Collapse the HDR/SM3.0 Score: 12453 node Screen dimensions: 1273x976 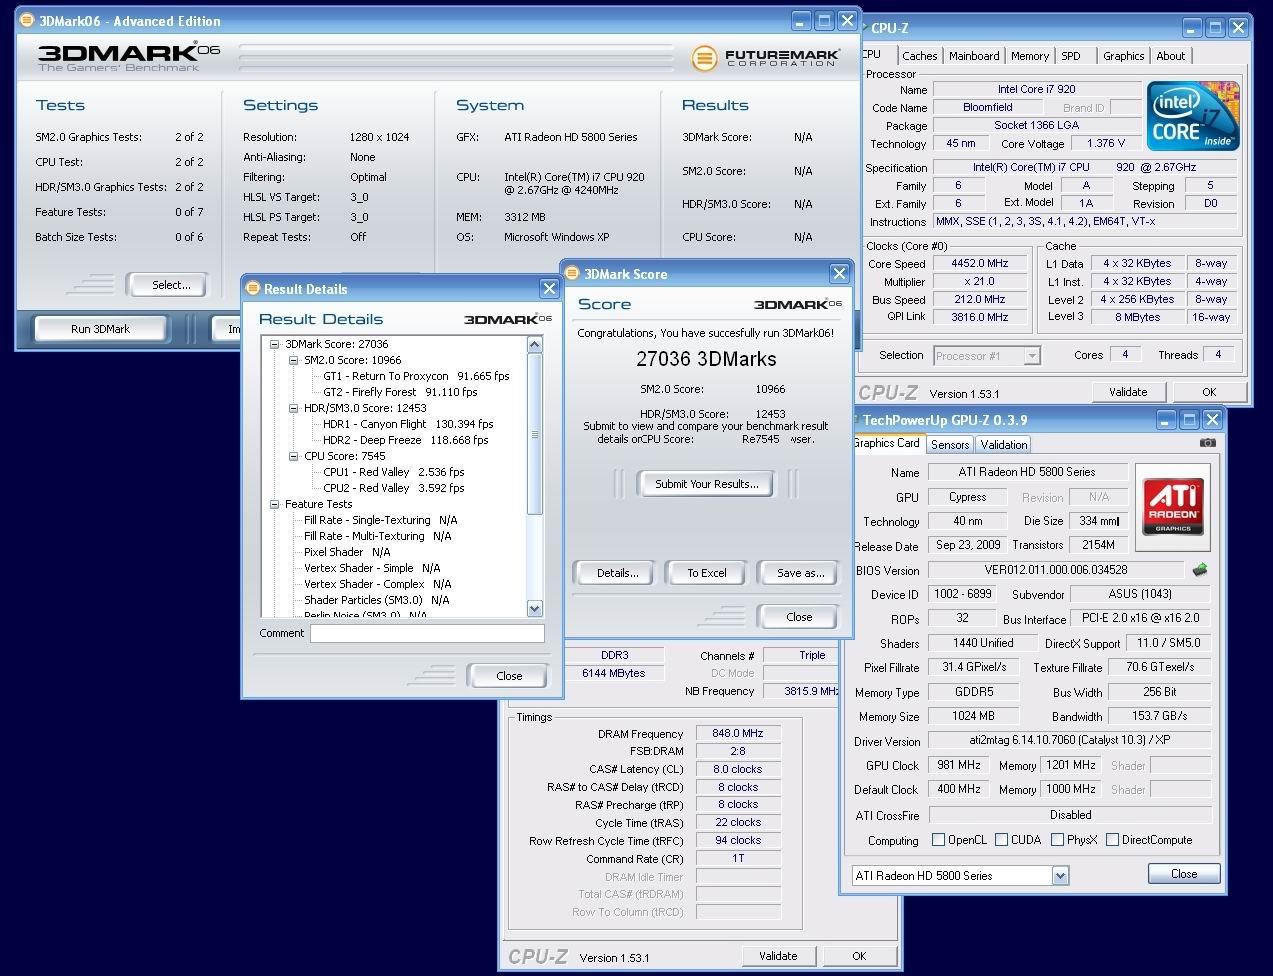pyautogui.click(x=294, y=408)
